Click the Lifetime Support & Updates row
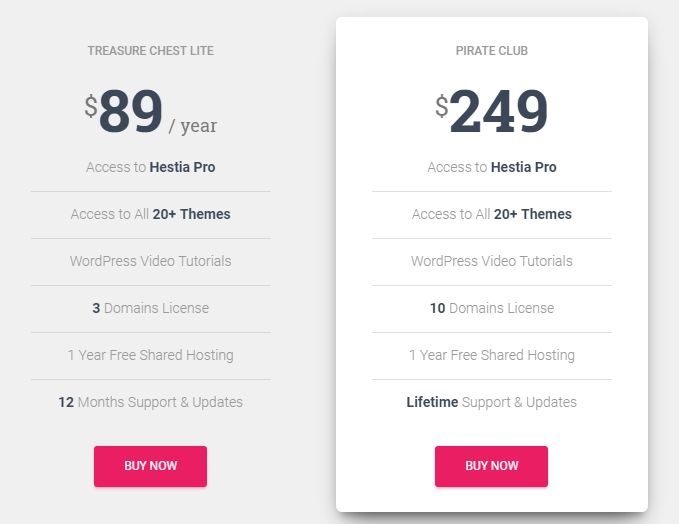This screenshot has width=679, height=524. tap(491, 402)
